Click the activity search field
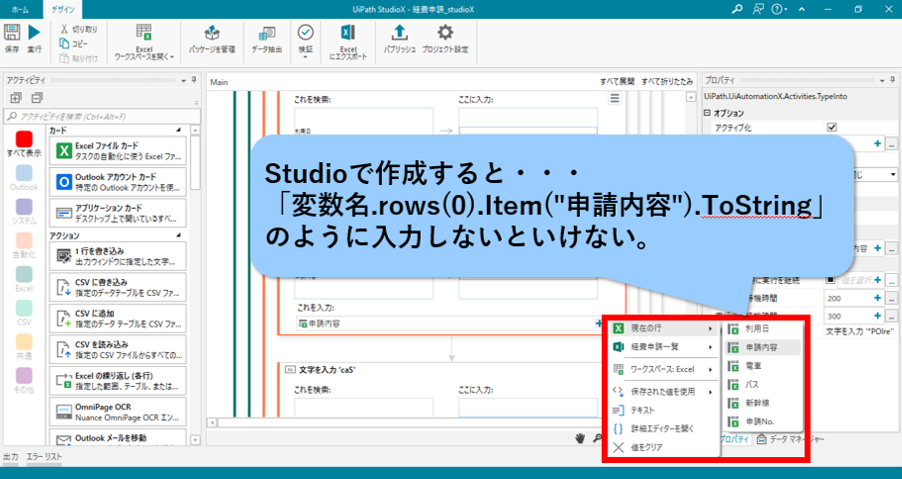902x479 pixels. click(102, 117)
